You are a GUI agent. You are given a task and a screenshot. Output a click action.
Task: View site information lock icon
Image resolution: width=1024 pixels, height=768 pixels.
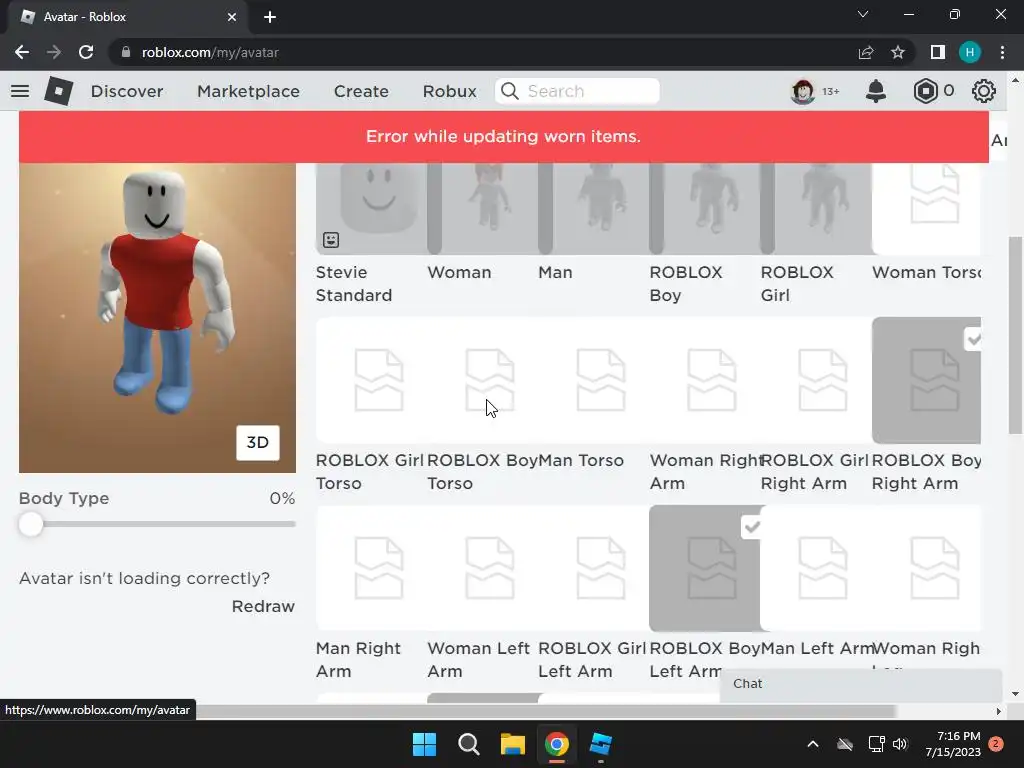click(125, 52)
